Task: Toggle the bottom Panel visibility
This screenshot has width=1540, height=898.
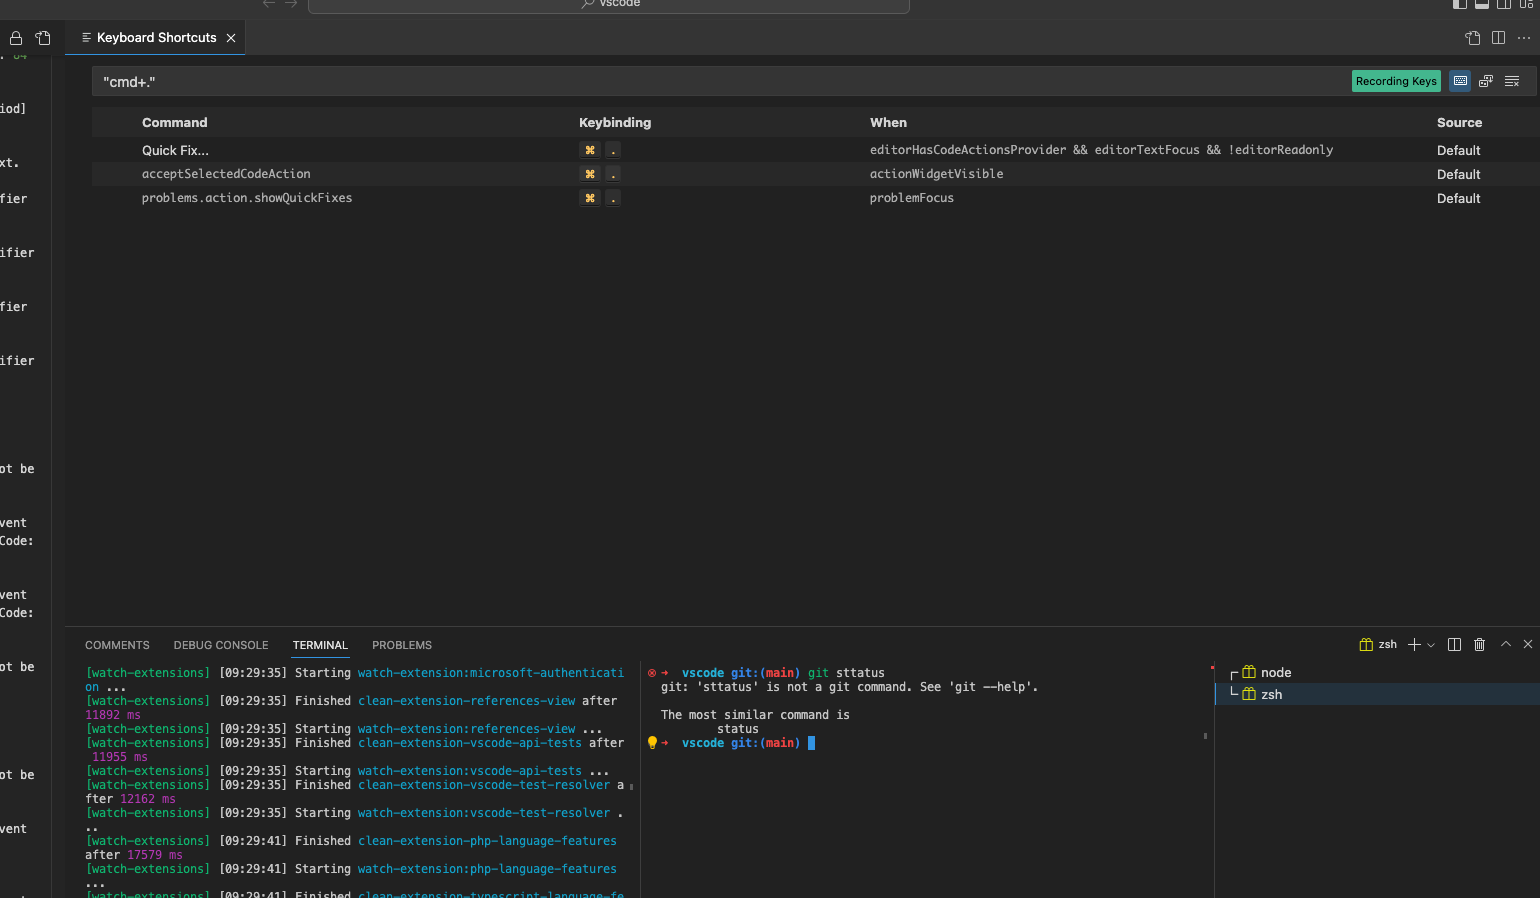Action: (x=1482, y=5)
